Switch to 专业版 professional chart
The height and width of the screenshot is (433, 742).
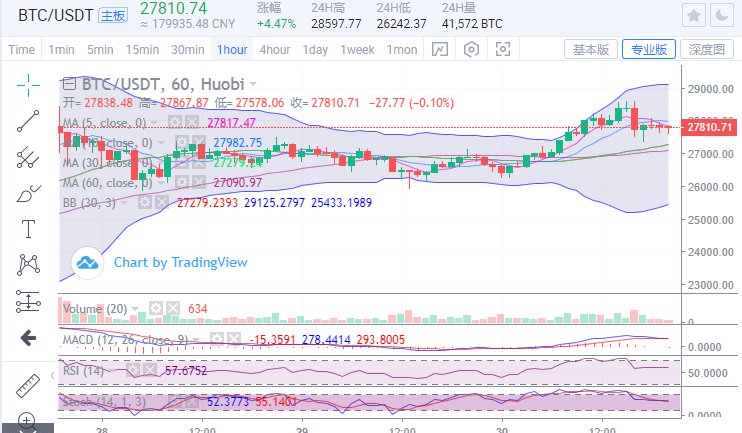(649, 49)
